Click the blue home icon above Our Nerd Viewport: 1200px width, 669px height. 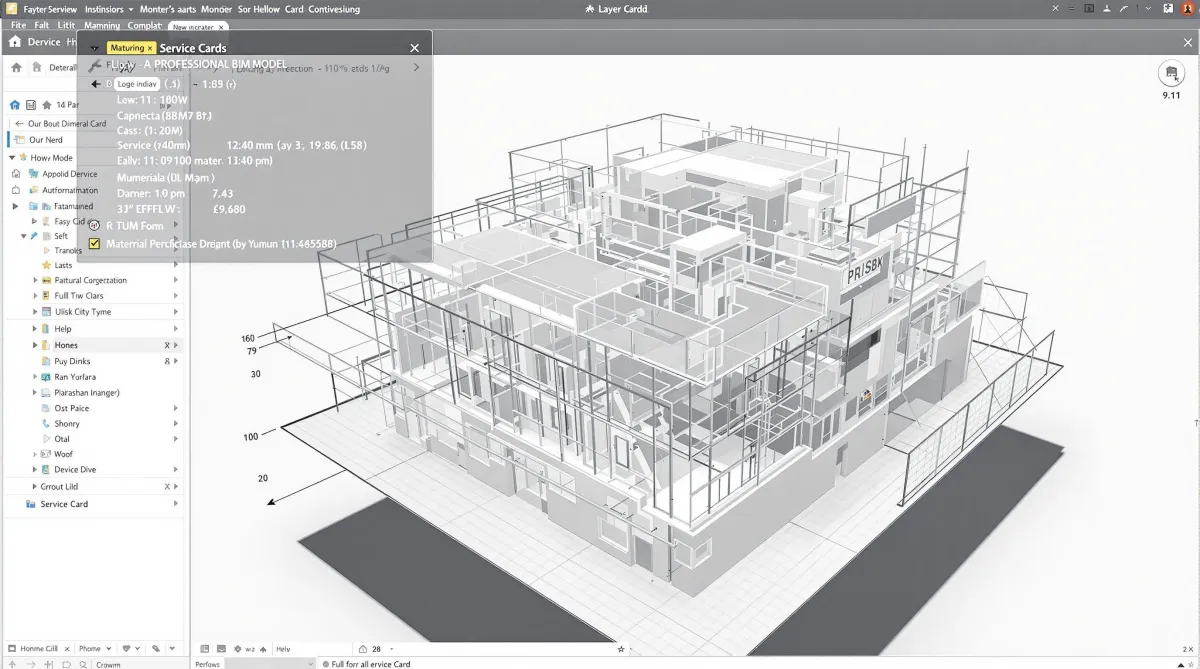(15, 104)
